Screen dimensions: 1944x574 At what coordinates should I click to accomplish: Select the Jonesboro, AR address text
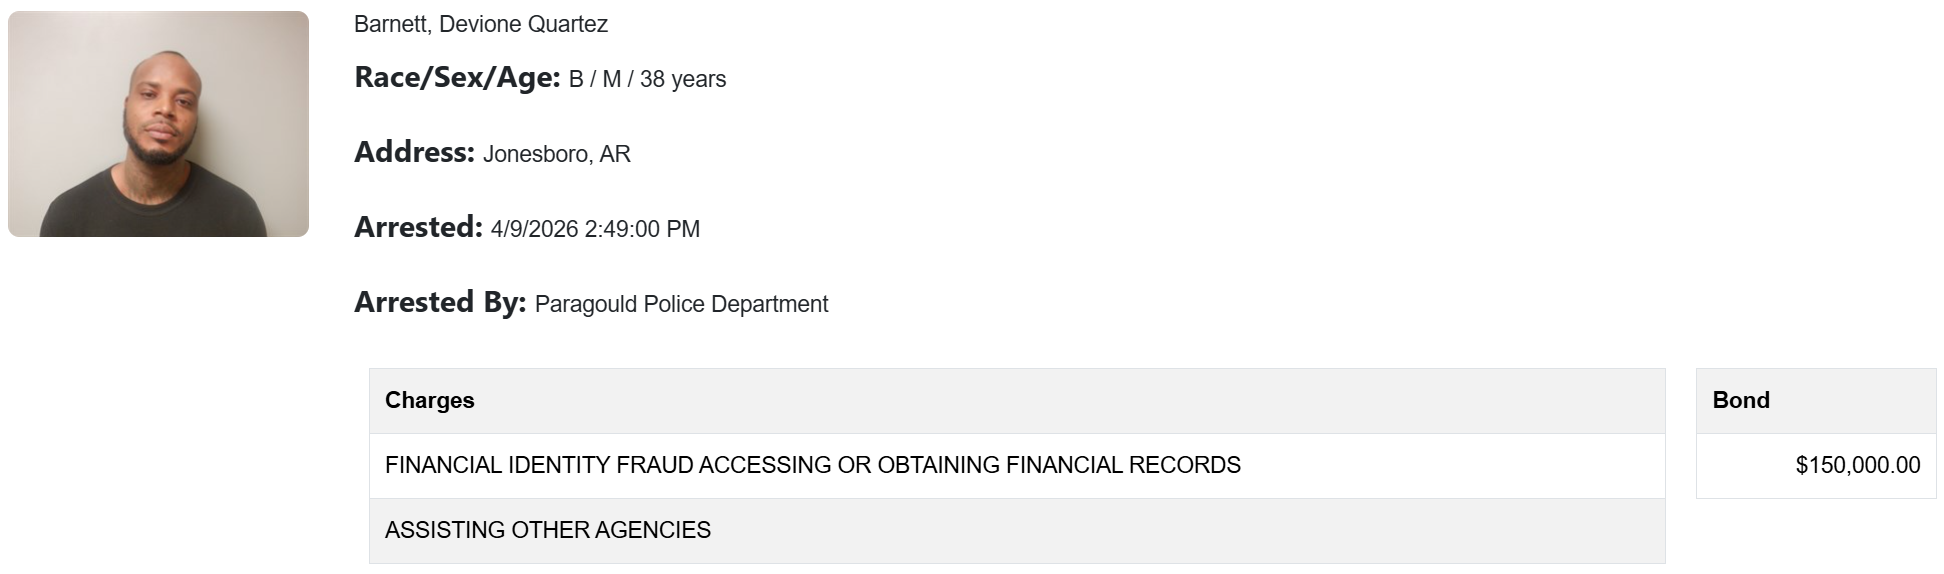[x=557, y=154]
